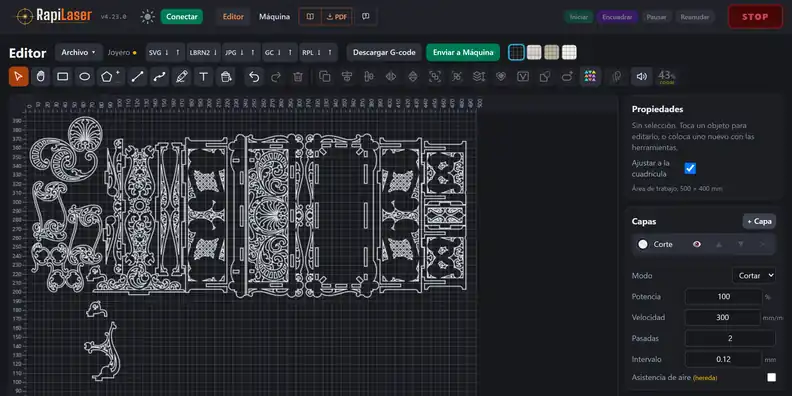
Task: Select the freehand Pencil tool
Action: [182, 77]
